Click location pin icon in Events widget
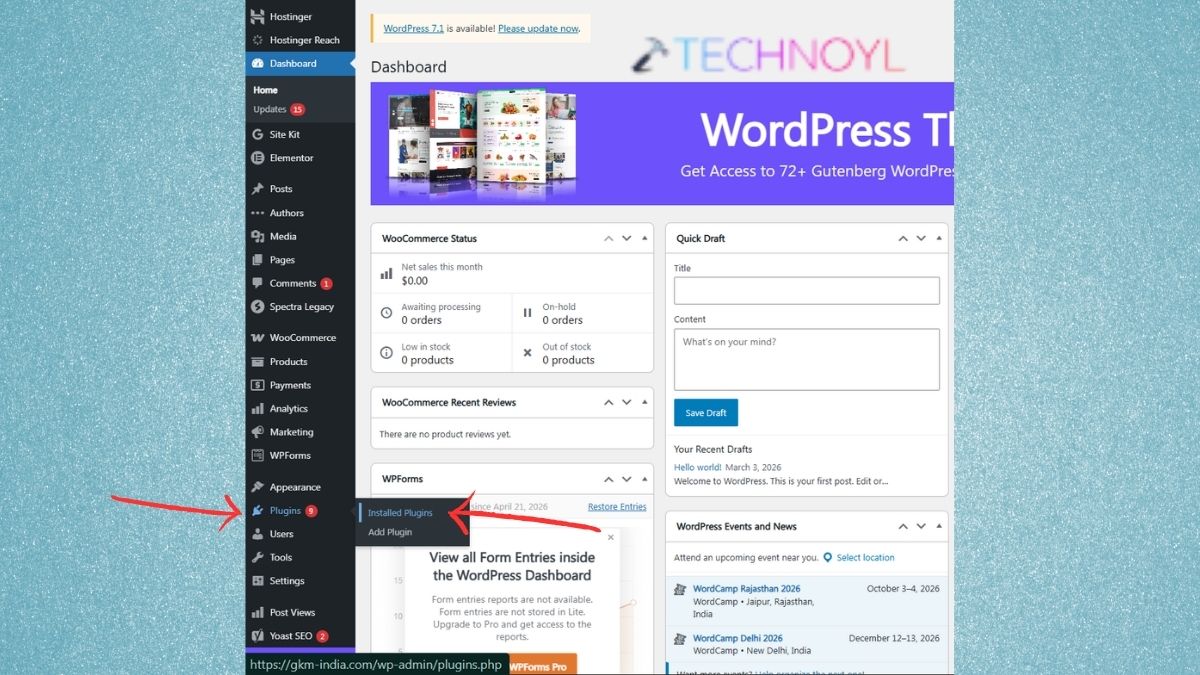This screenshot has width=1200, height=675. tap(828, 558)
